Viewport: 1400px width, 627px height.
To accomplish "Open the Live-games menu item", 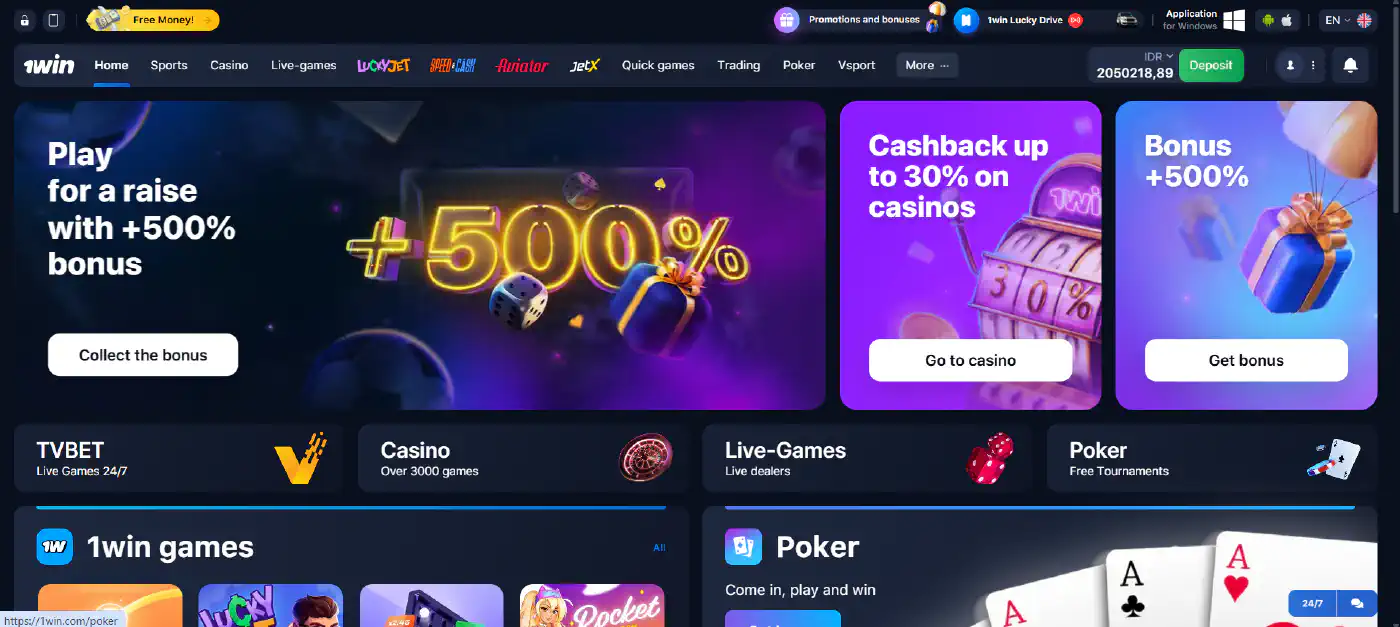I will pos(303,65).
